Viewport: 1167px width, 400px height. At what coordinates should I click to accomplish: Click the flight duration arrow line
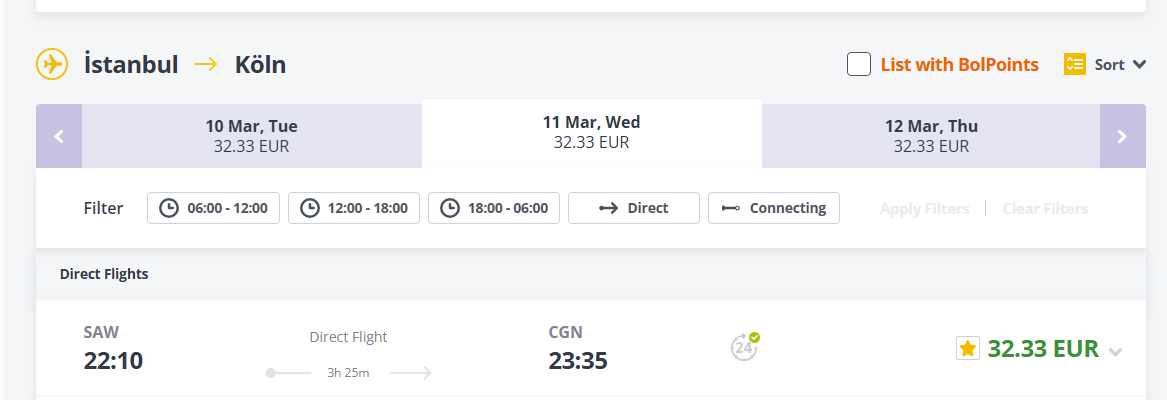[x=350, y=373]
